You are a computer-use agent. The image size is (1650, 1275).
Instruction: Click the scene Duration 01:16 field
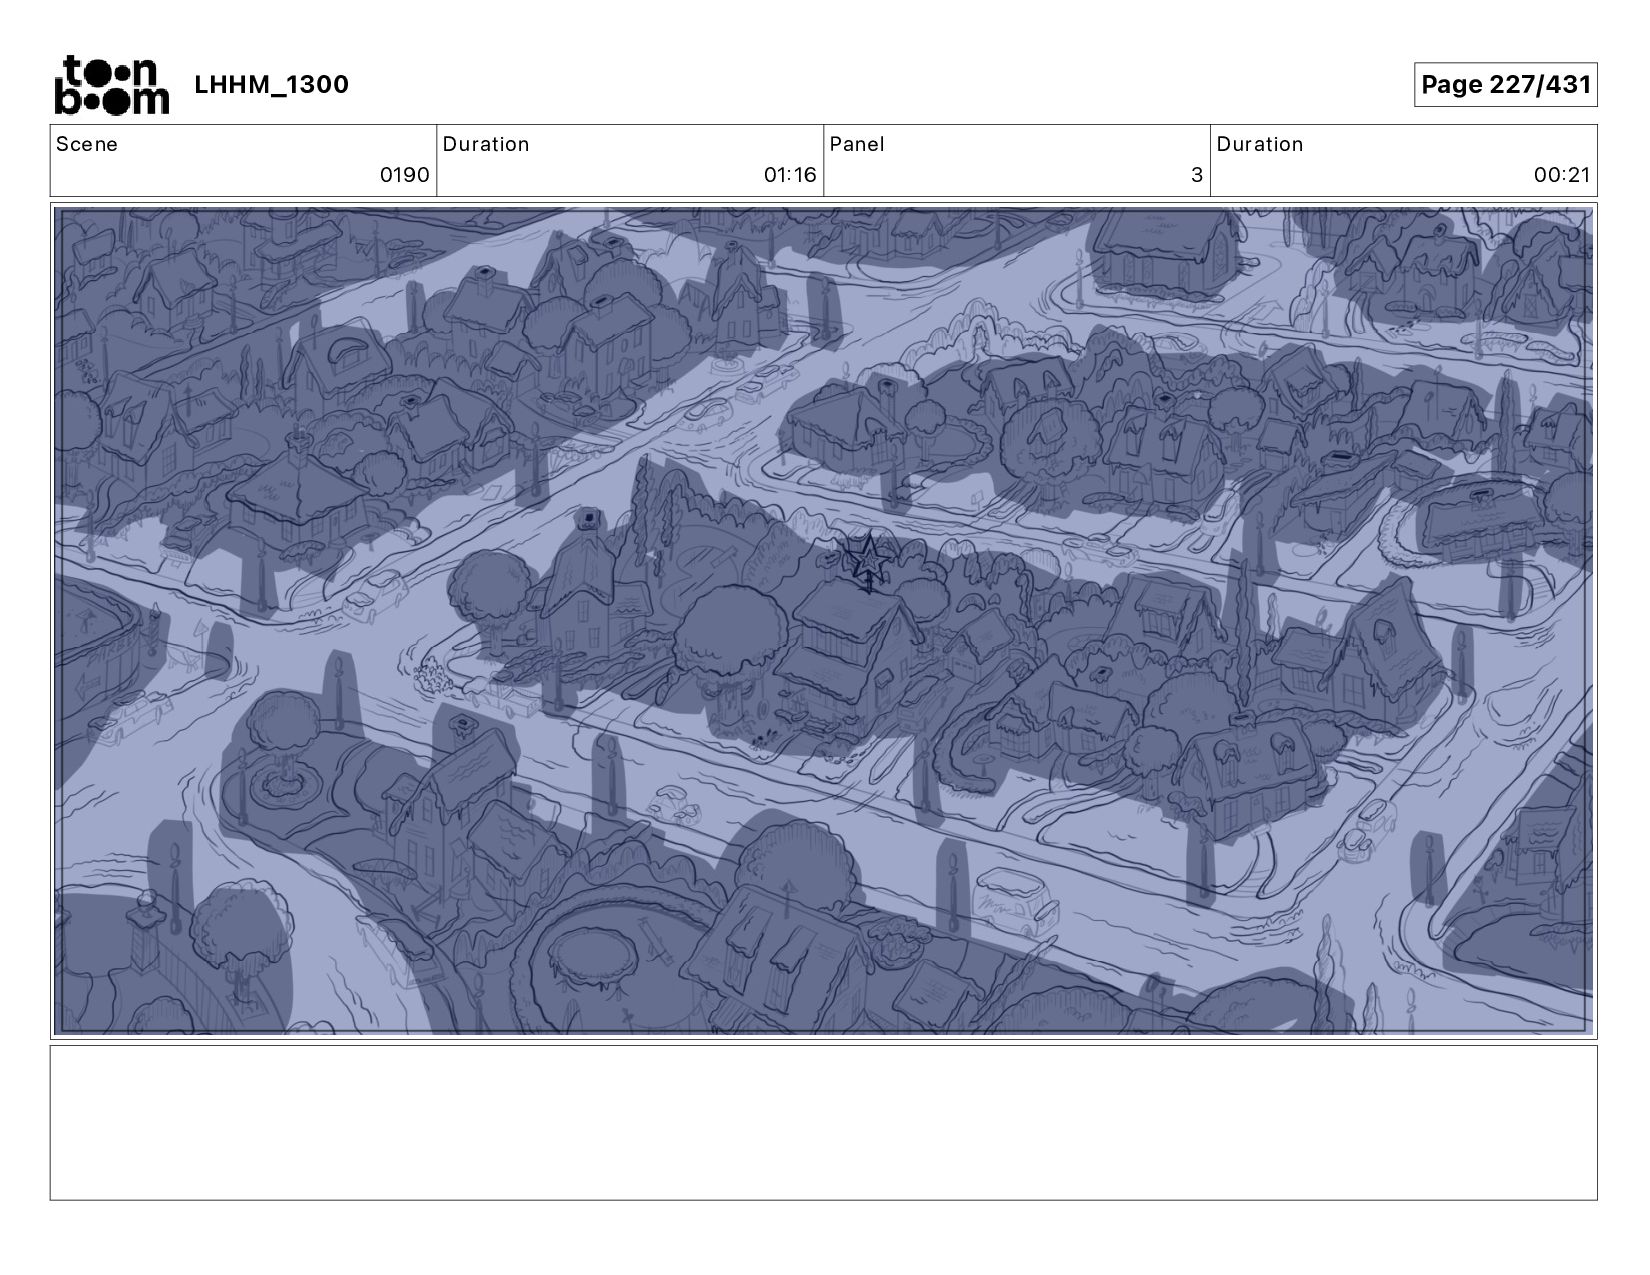(630, 160)
